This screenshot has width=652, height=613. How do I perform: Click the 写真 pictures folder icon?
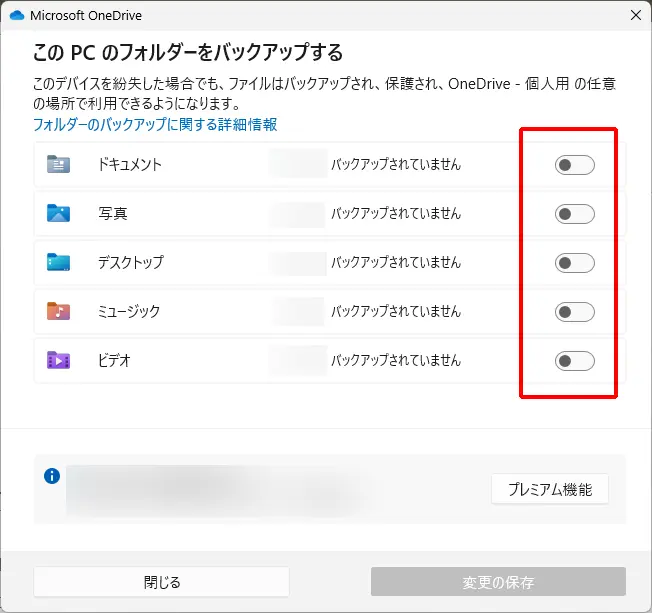coord(58,213)
